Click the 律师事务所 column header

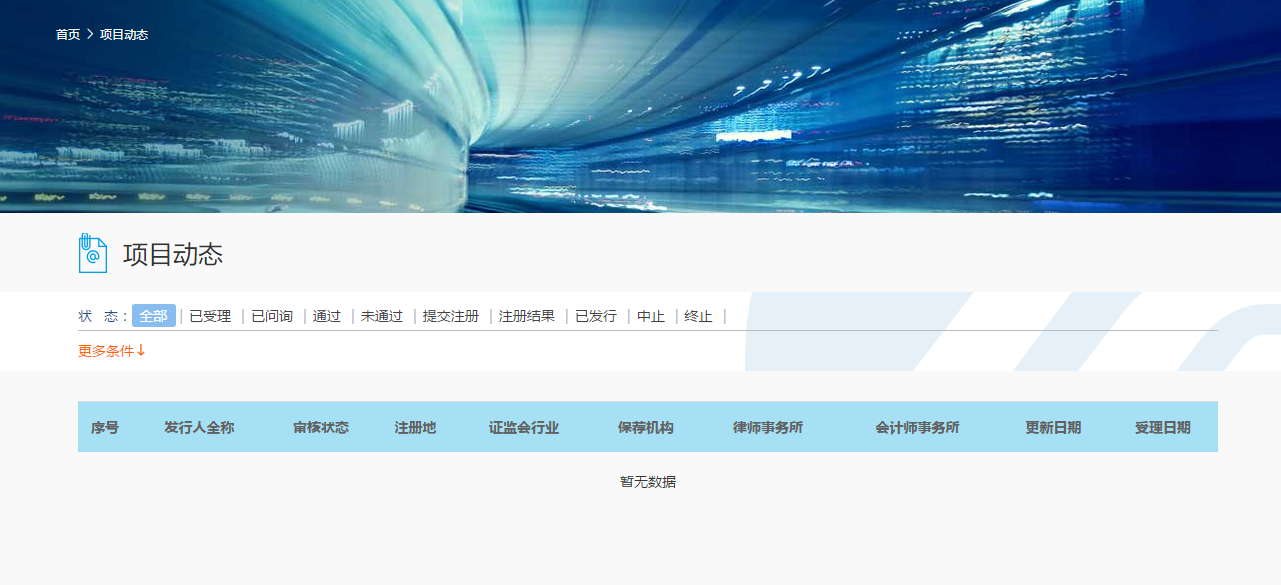768,427
